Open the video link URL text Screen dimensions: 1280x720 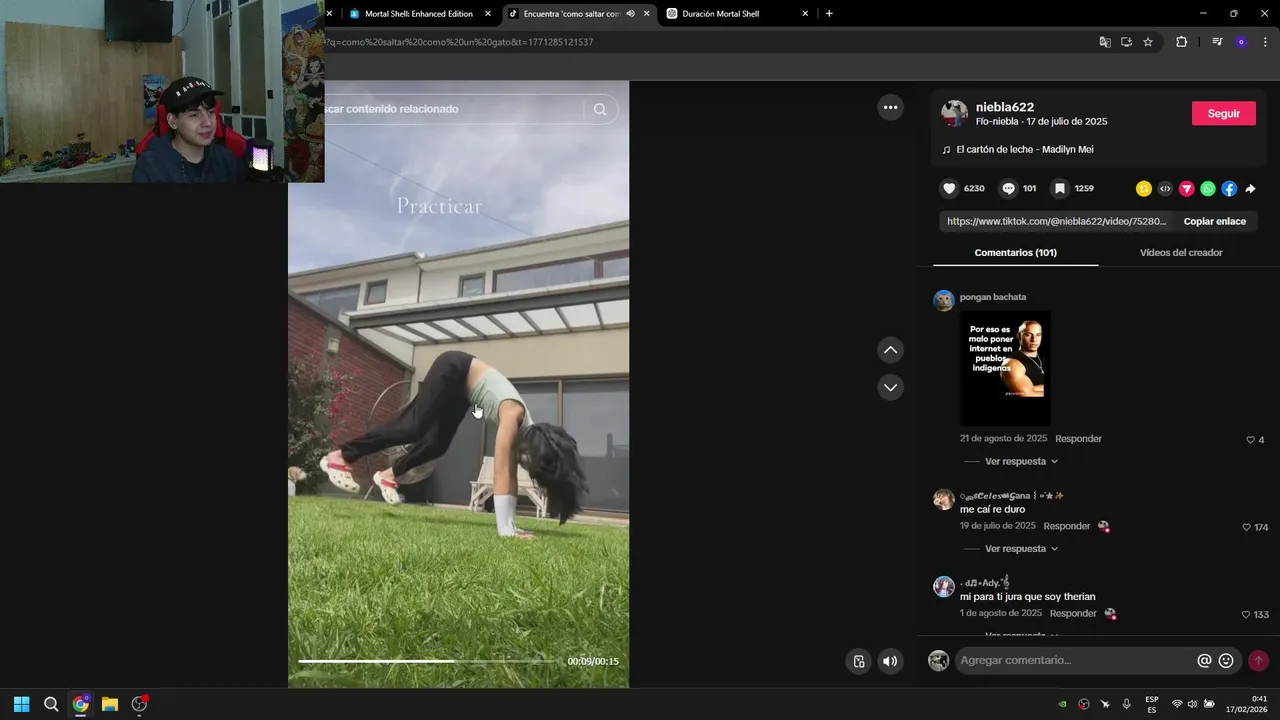[x=1056, y=222]
